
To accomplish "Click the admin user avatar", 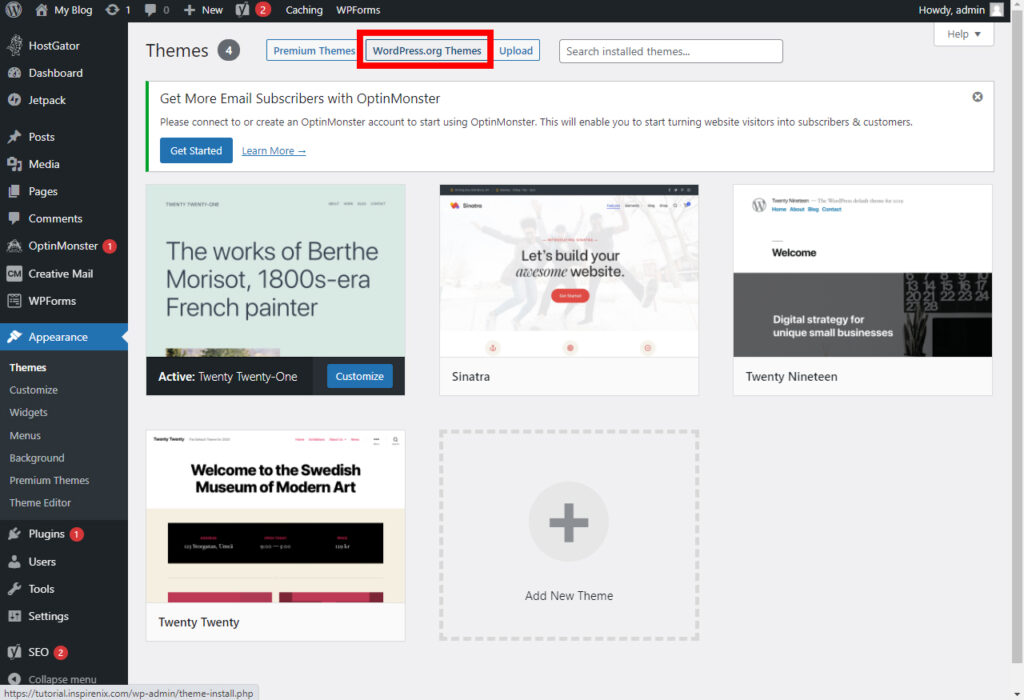I will (996, 10).
